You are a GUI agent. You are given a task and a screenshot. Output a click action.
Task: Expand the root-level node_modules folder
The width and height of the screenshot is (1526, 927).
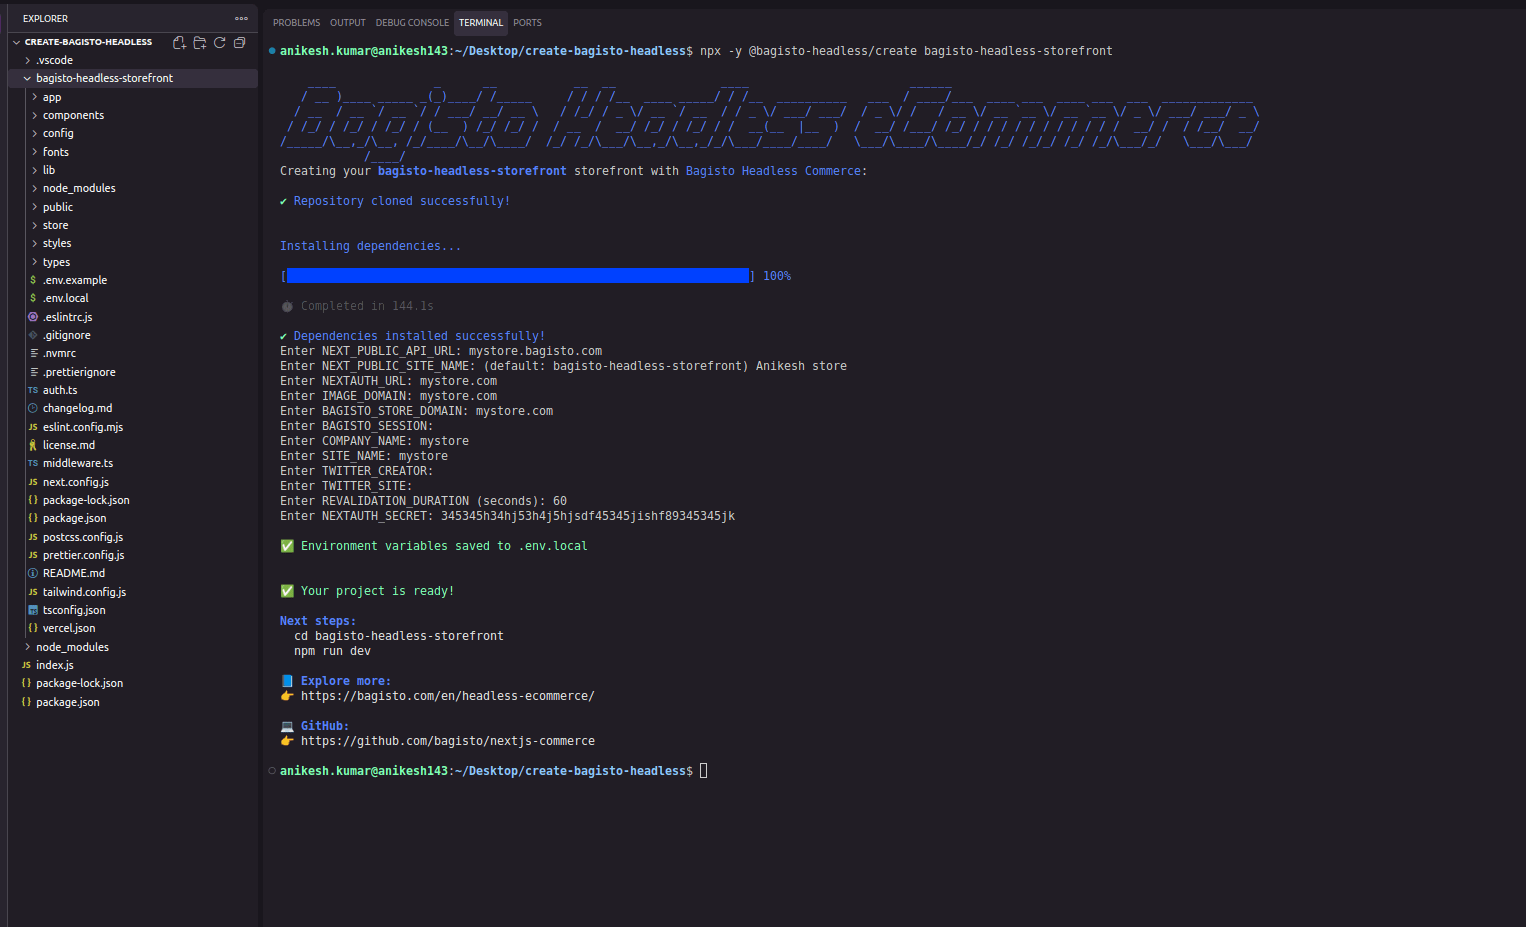click(x=72, y=647)
